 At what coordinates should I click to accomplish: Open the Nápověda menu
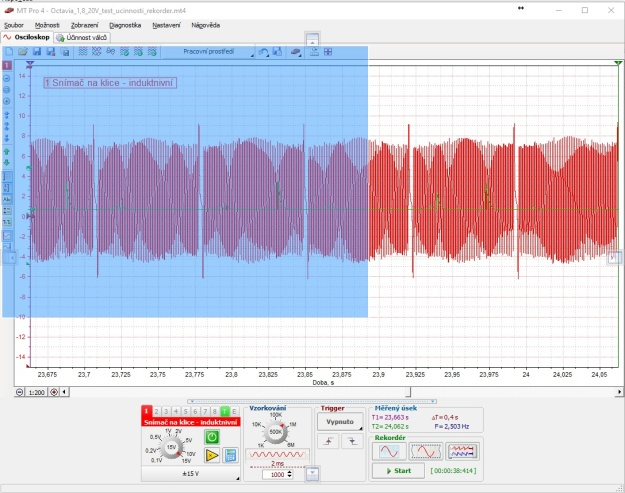point(206,25)
